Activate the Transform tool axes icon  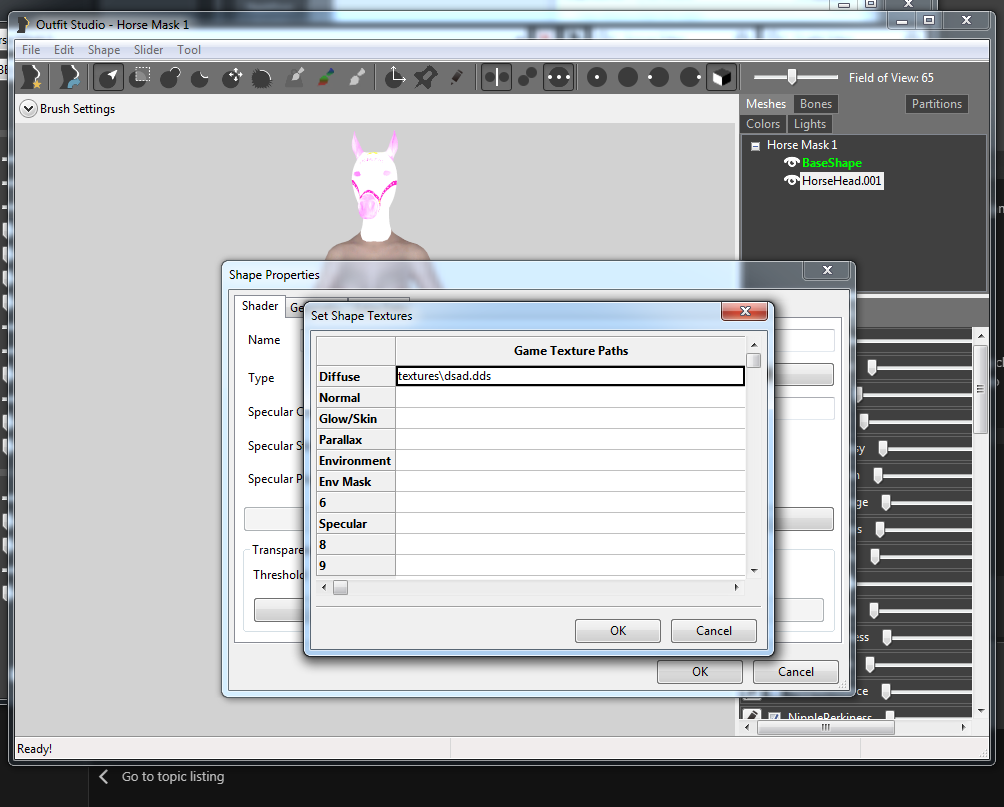coord(395,77)
